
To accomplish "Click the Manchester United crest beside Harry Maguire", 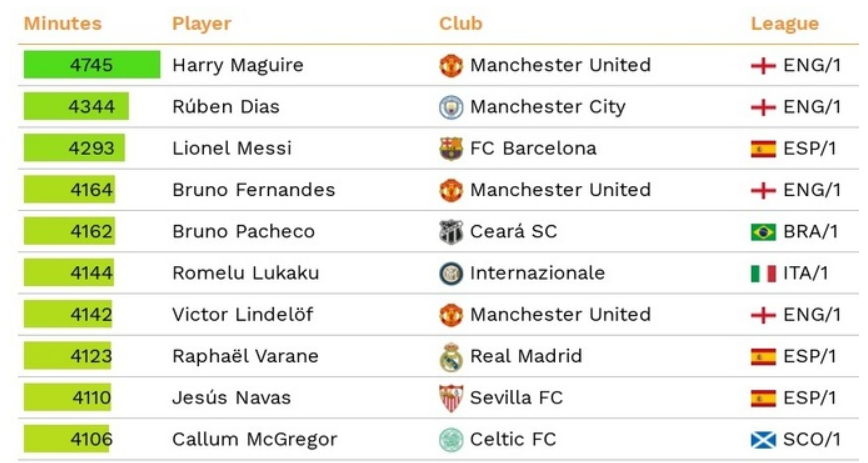I will click(x=451, y=65).
